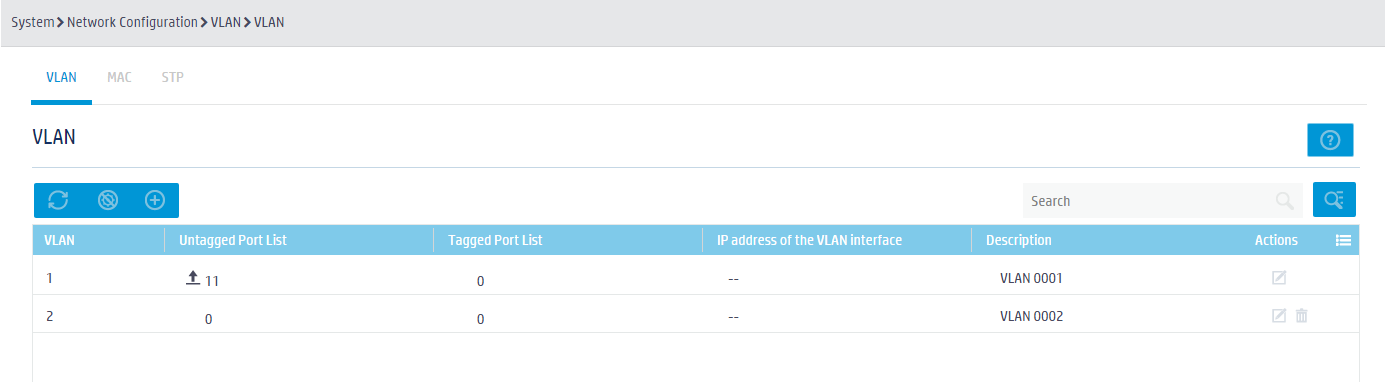
Task: Click Network Configuration in the breadcrumb
Action: point(132,22)
